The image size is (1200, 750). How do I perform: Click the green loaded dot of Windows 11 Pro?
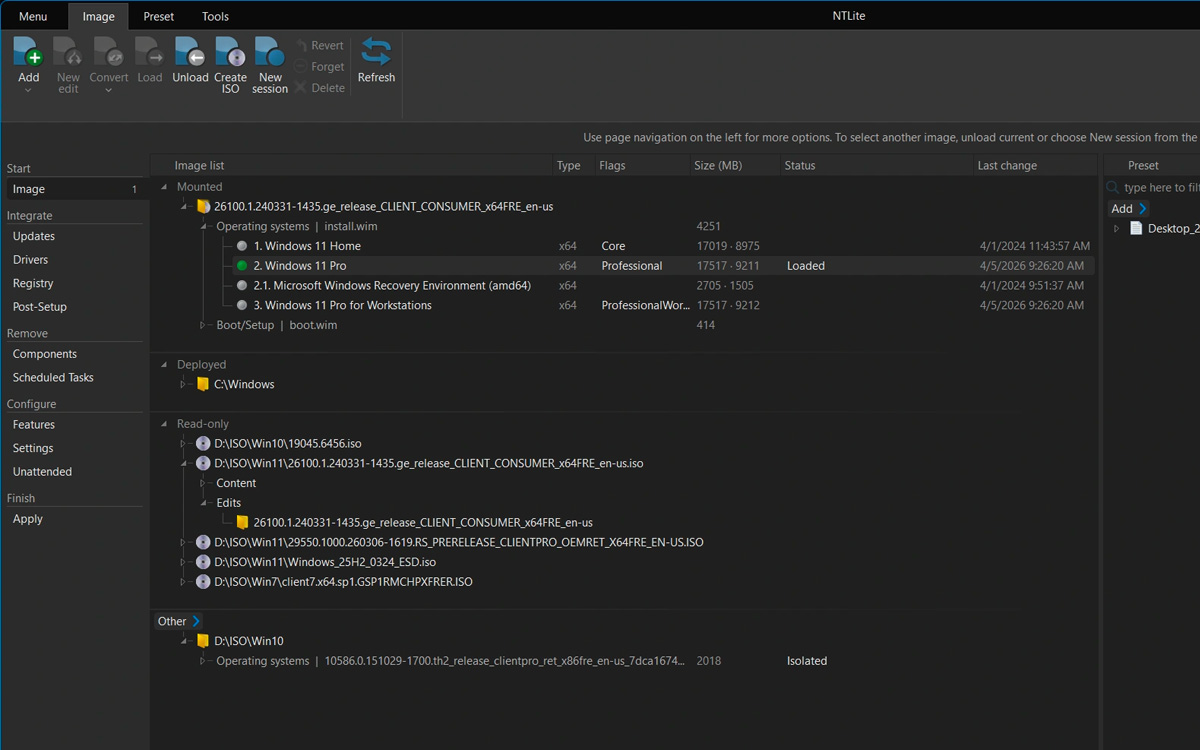coord(242,266)
